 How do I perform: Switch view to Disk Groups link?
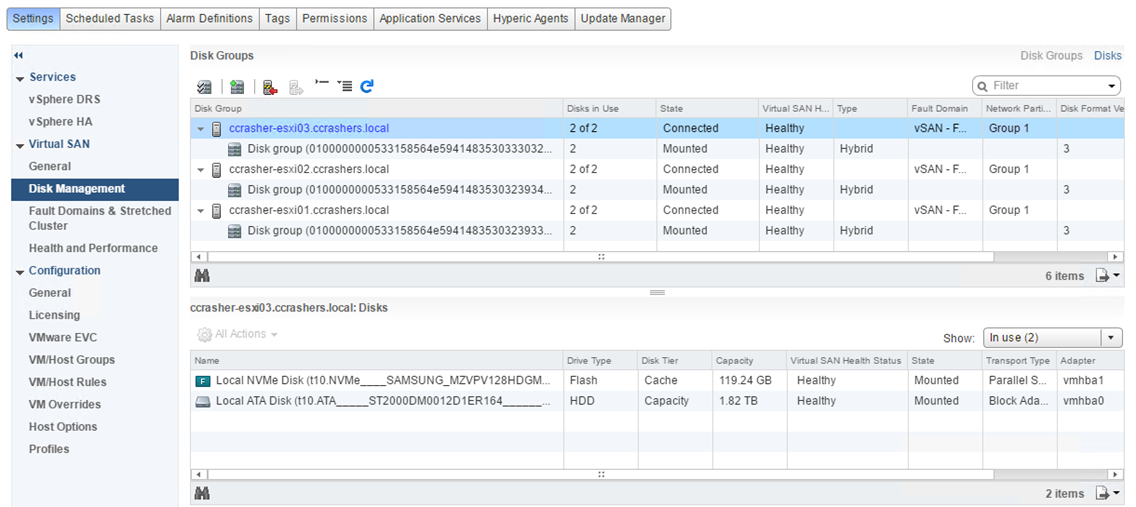(1051, 56)
